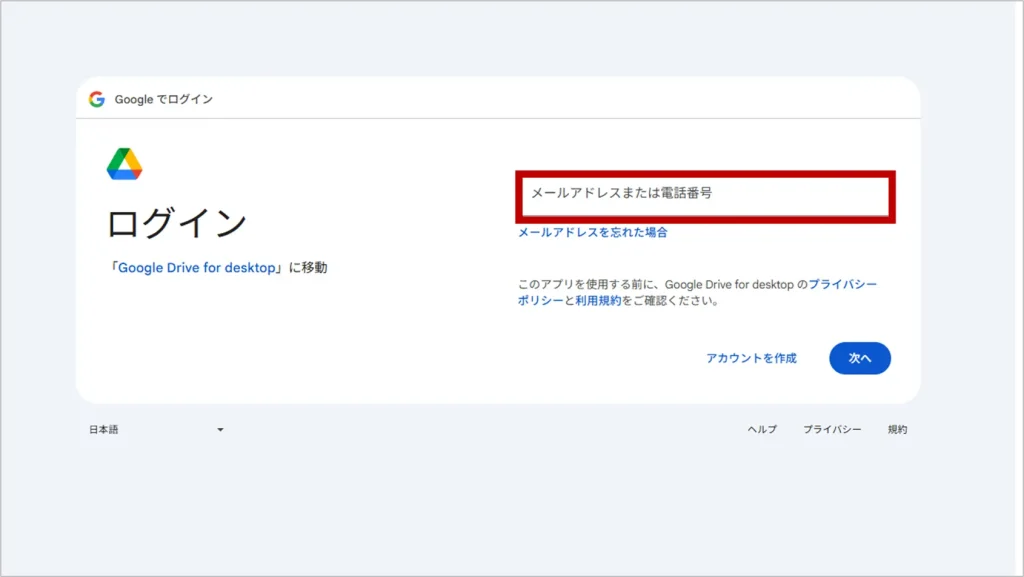Follow the Google Drive for desktop link
The height and width of the screenshot is (577, 1024).
click(x=196, y=268)
